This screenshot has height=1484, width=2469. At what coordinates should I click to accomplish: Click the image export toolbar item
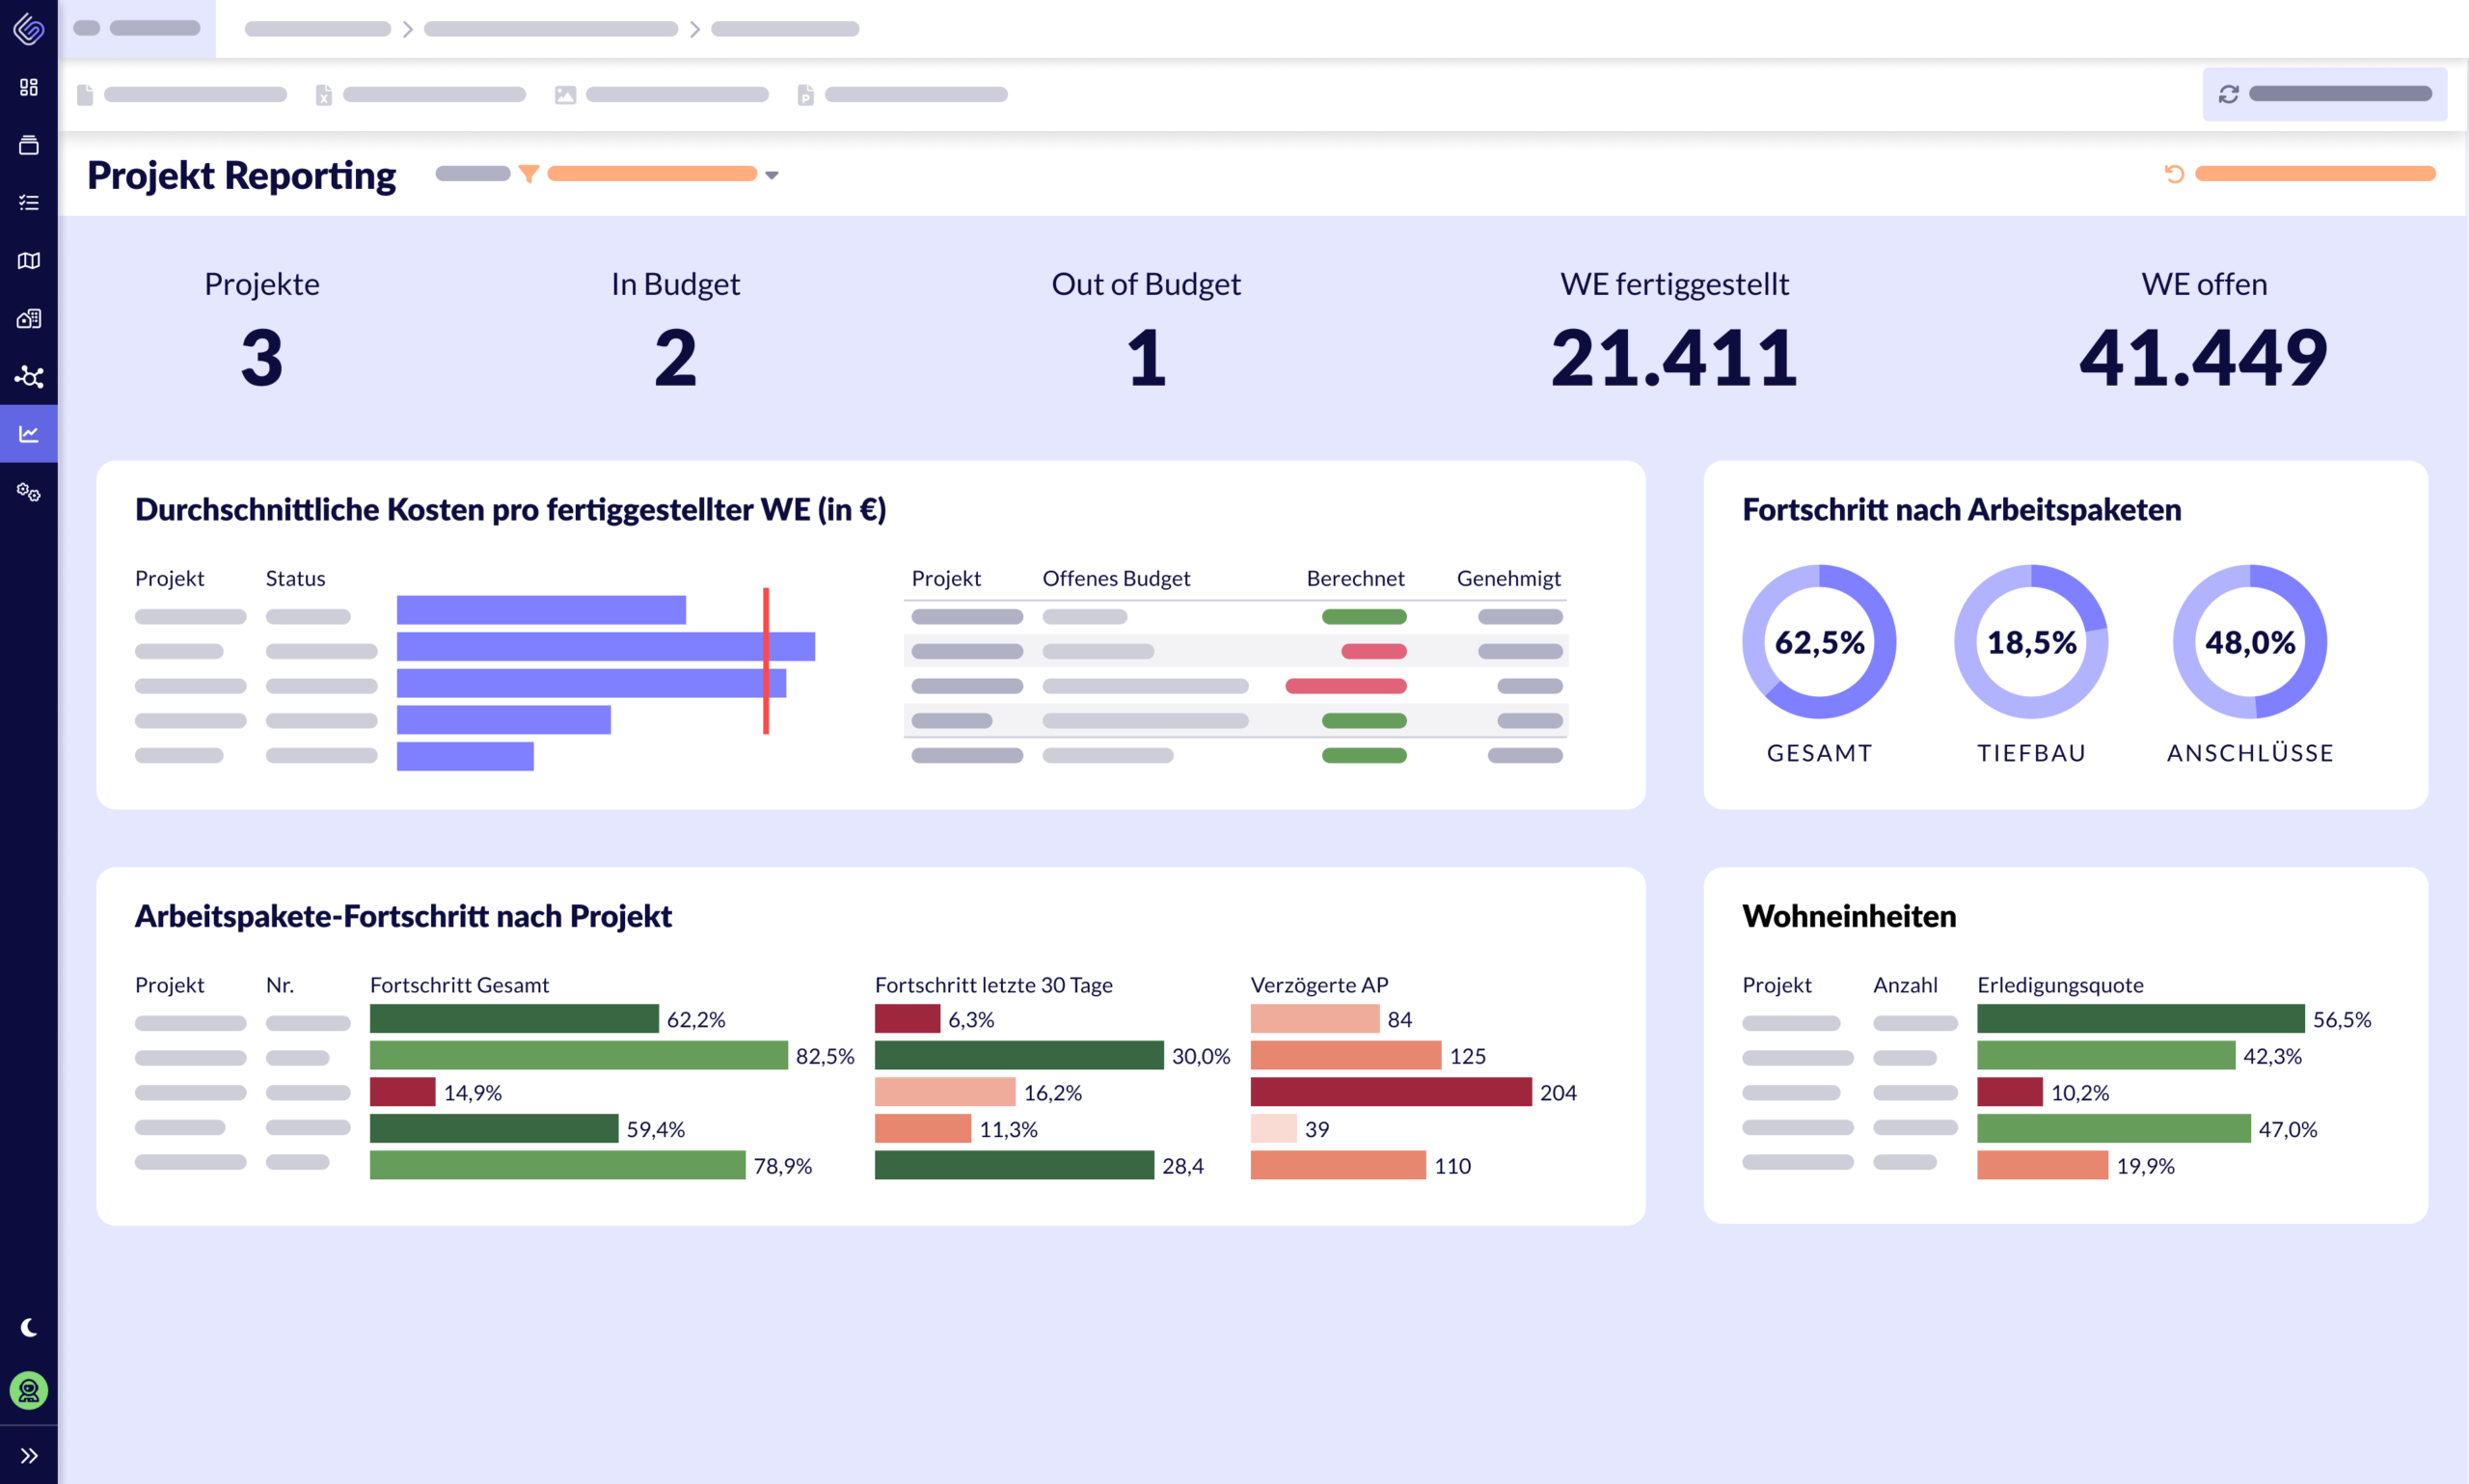[662, 95]
